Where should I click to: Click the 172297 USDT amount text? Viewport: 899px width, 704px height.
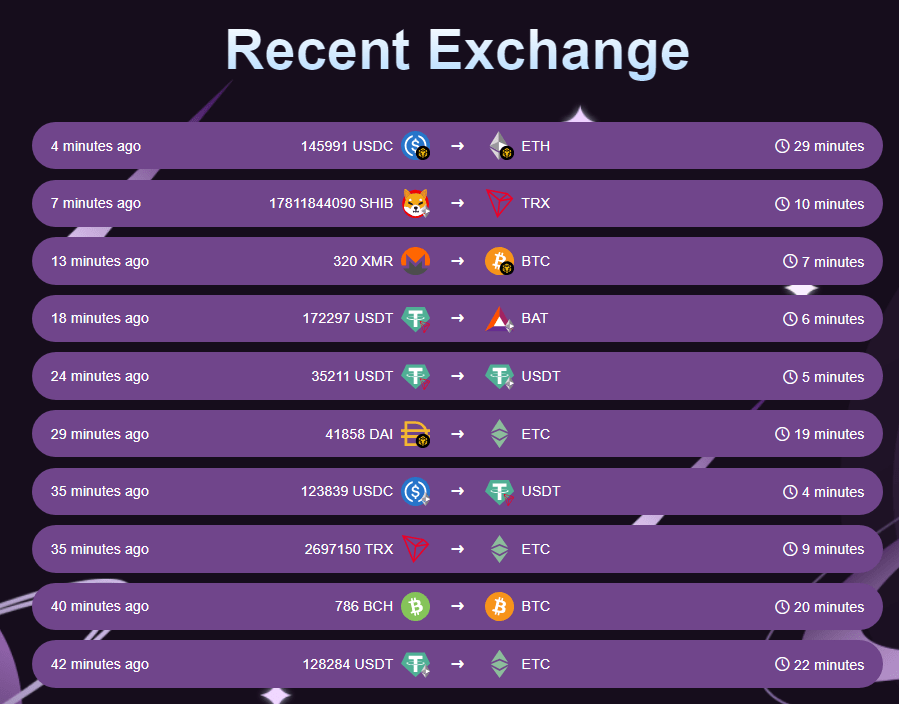pyautogui.click(x=347, y=318)
